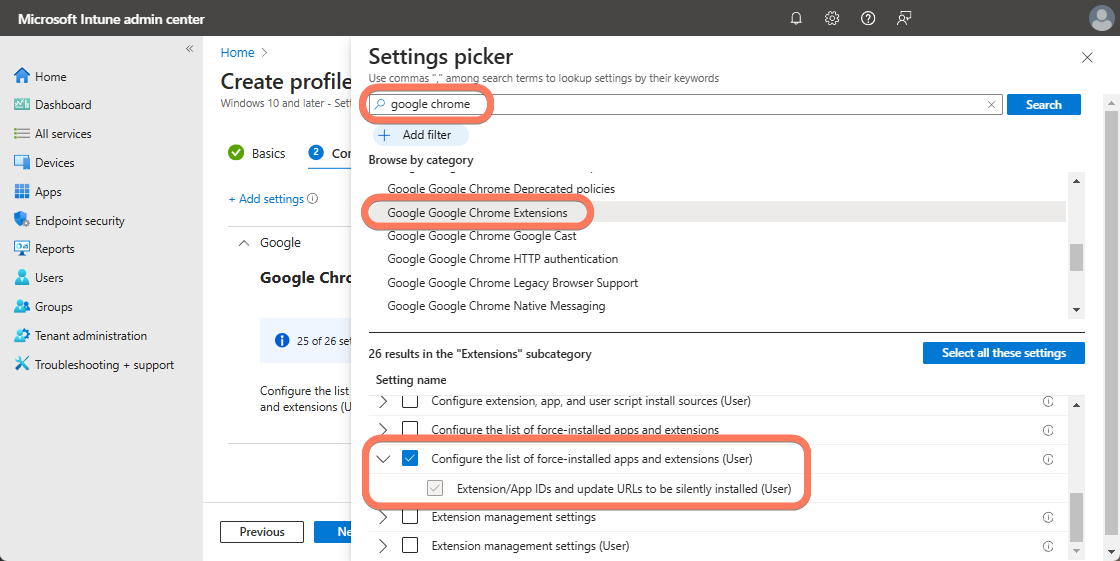Click Select all these settings button

[1003, 353]
